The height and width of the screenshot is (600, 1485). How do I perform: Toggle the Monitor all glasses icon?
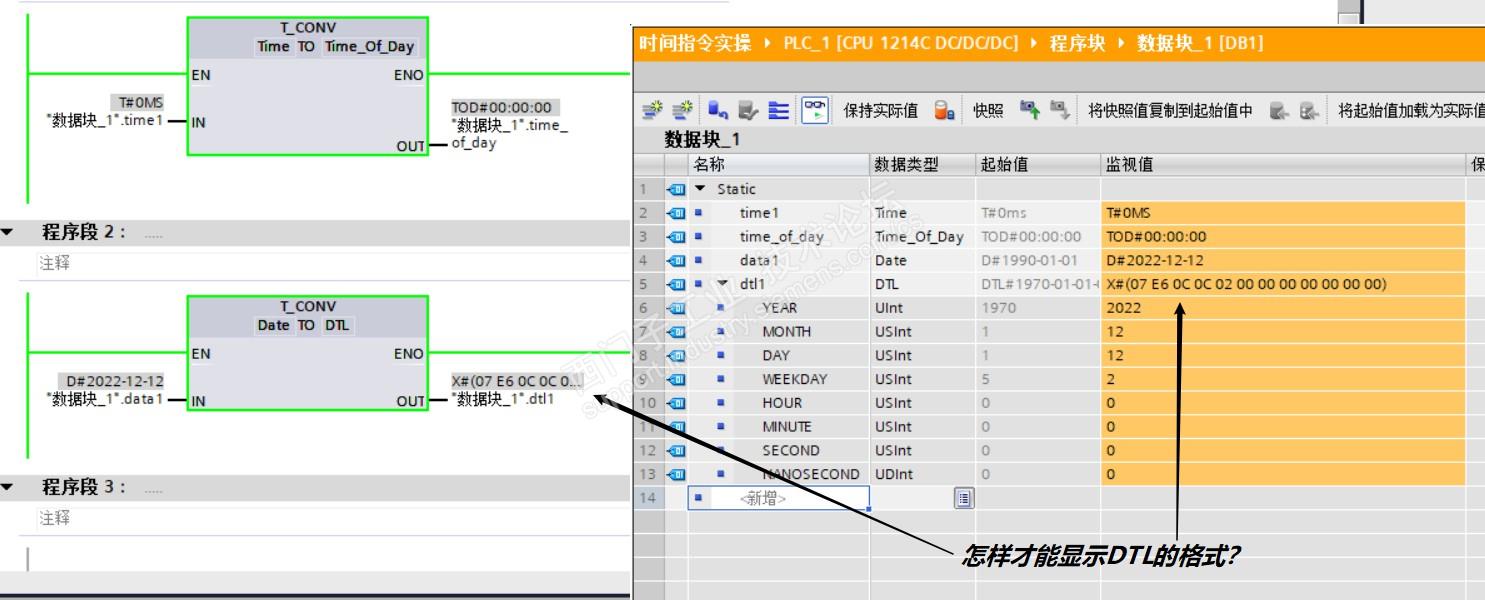(x=815, y=110)
